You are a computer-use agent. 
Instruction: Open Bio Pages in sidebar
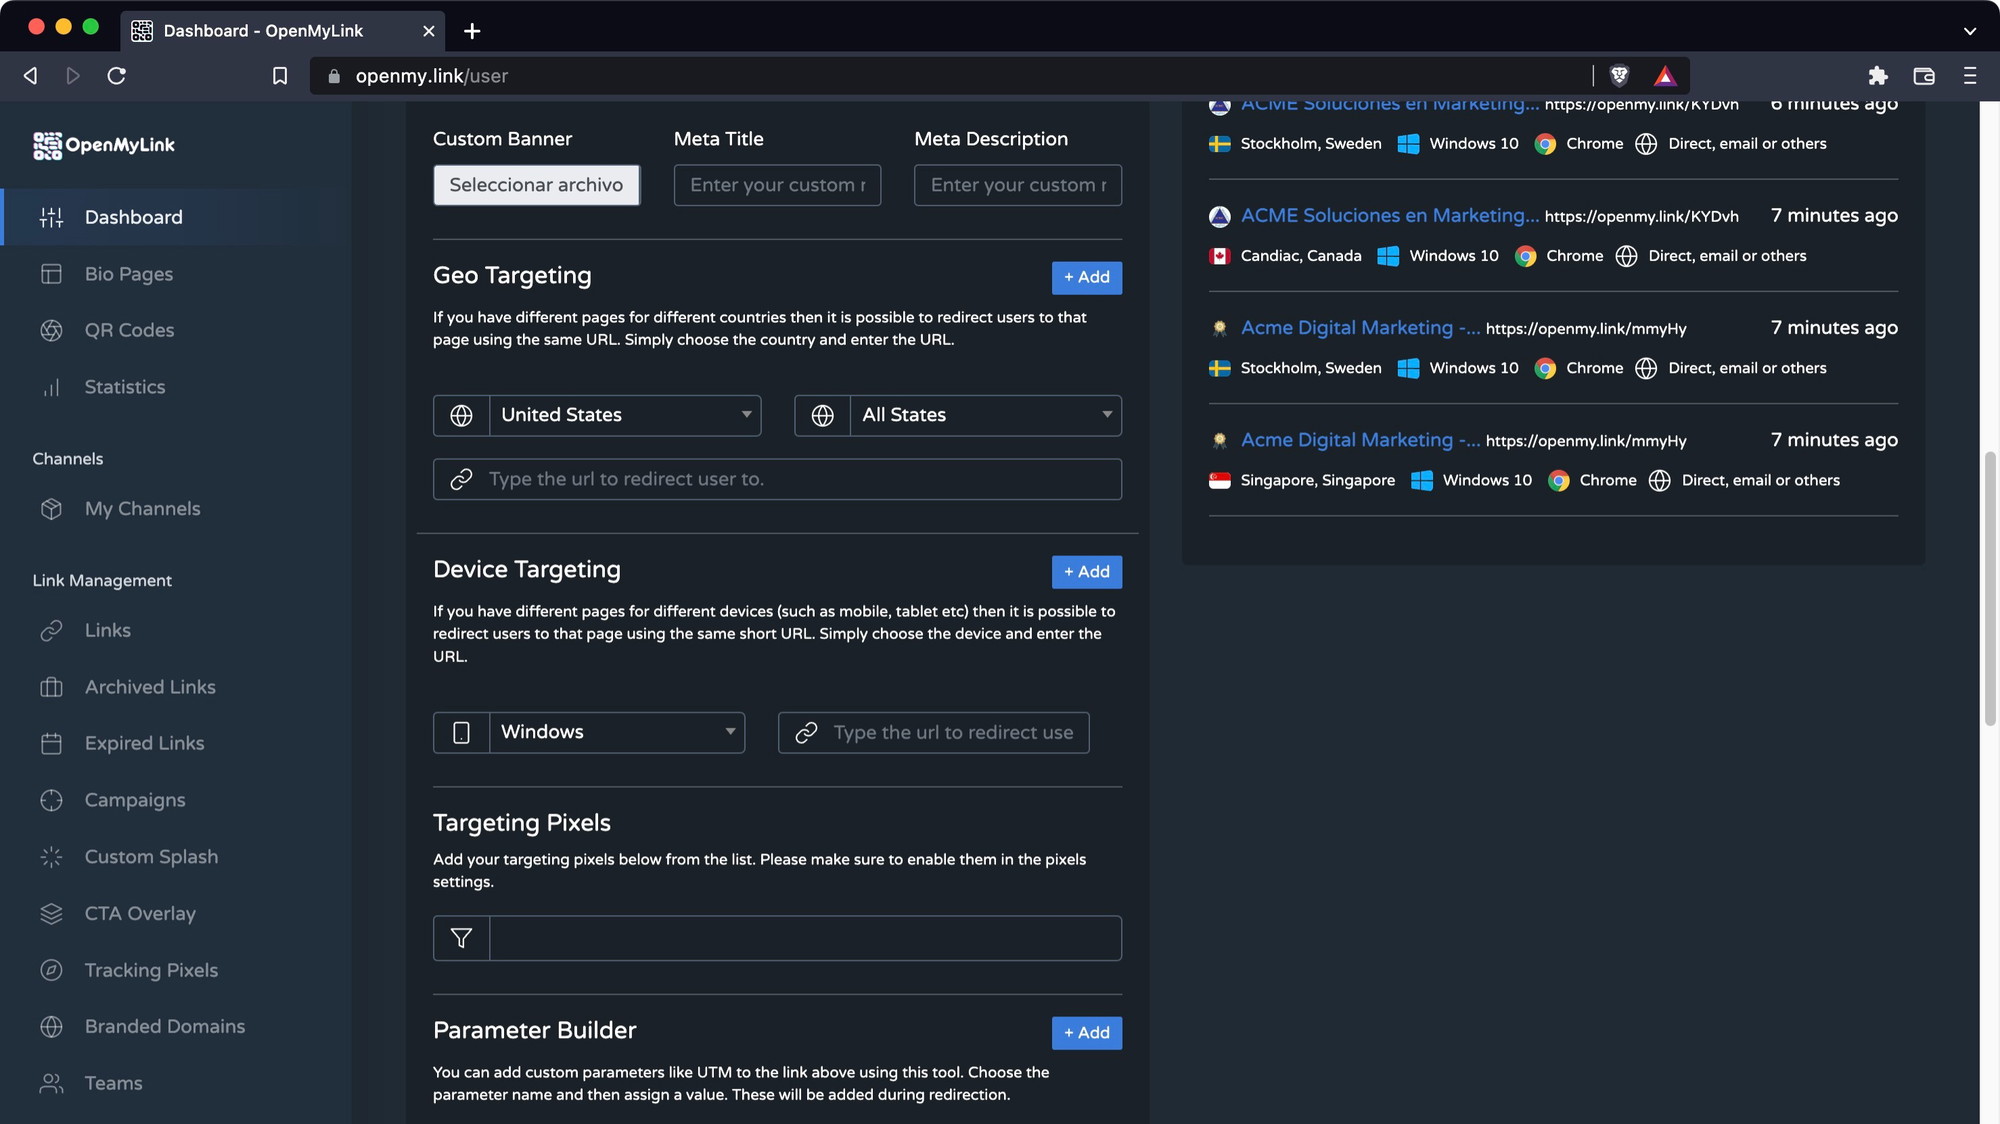pos(128,274)
